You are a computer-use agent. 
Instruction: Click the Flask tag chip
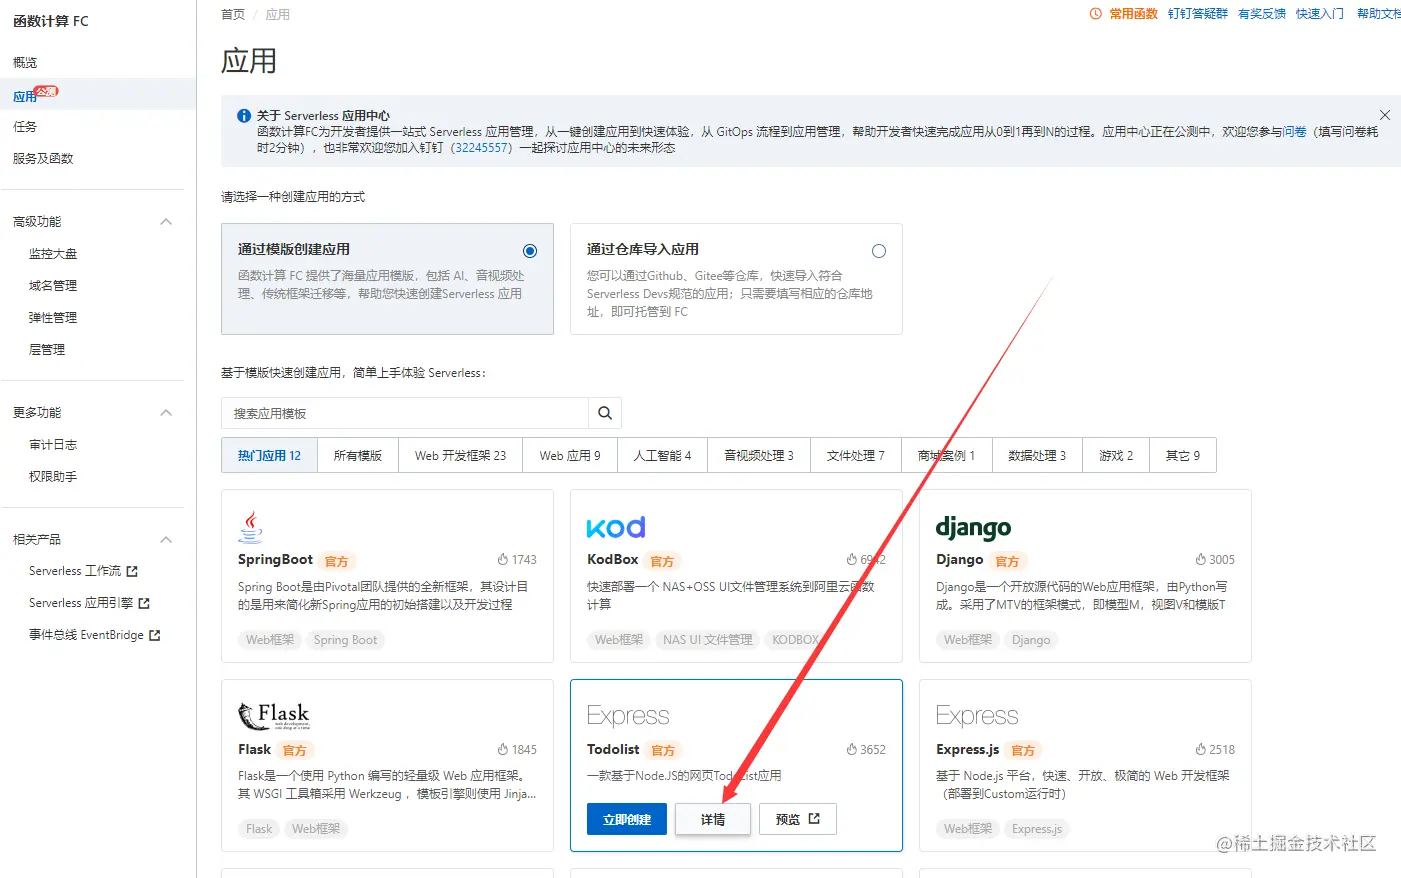(259, 829)
